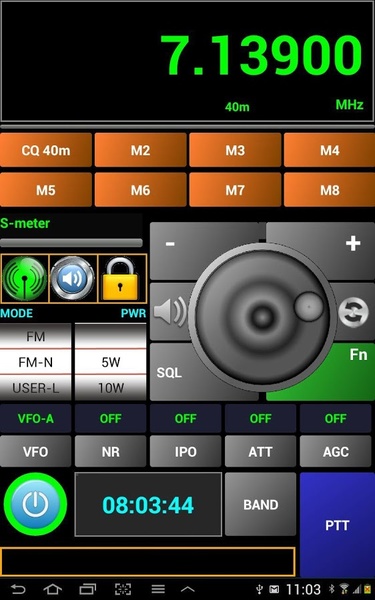Image resolution: width=375 pixels, height=600 pixels.
Task: Choose 5W in the power picker
Action: [x=111, y=362]
